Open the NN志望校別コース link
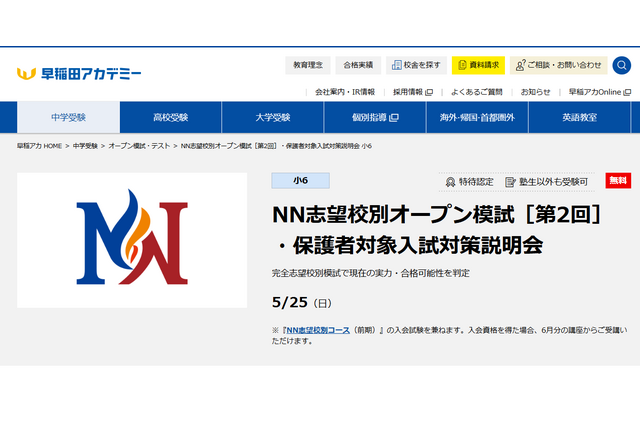640x426 pixels. click(318, 330)
